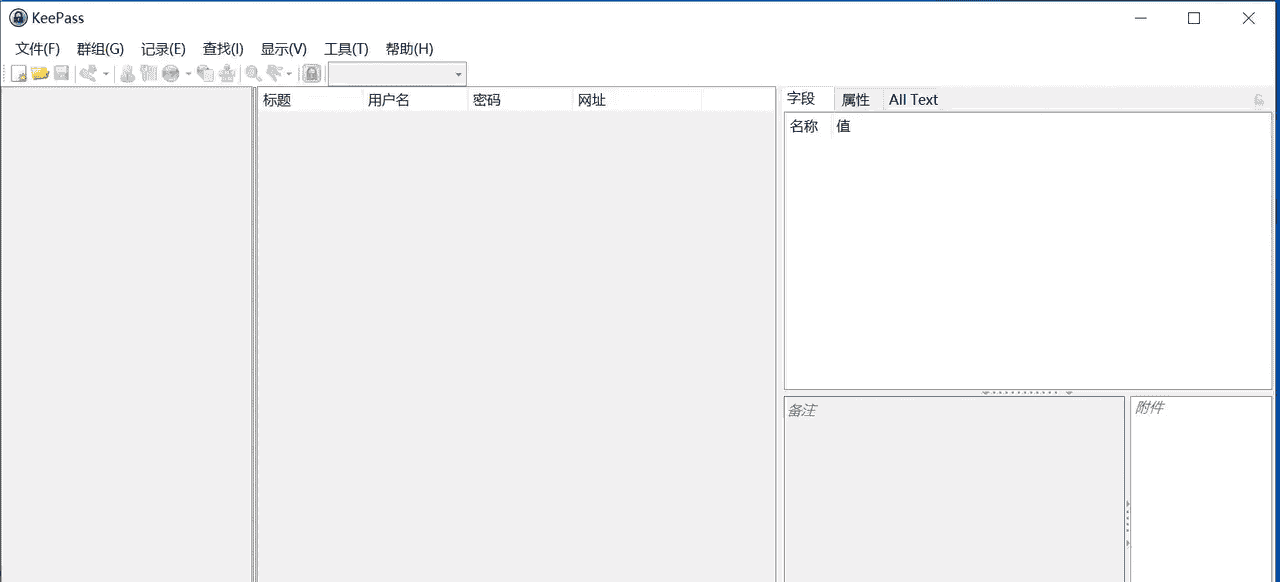This screenshot has height=582, width=1280.
Task: Save the current database
Action: click(x=62, y=72)
